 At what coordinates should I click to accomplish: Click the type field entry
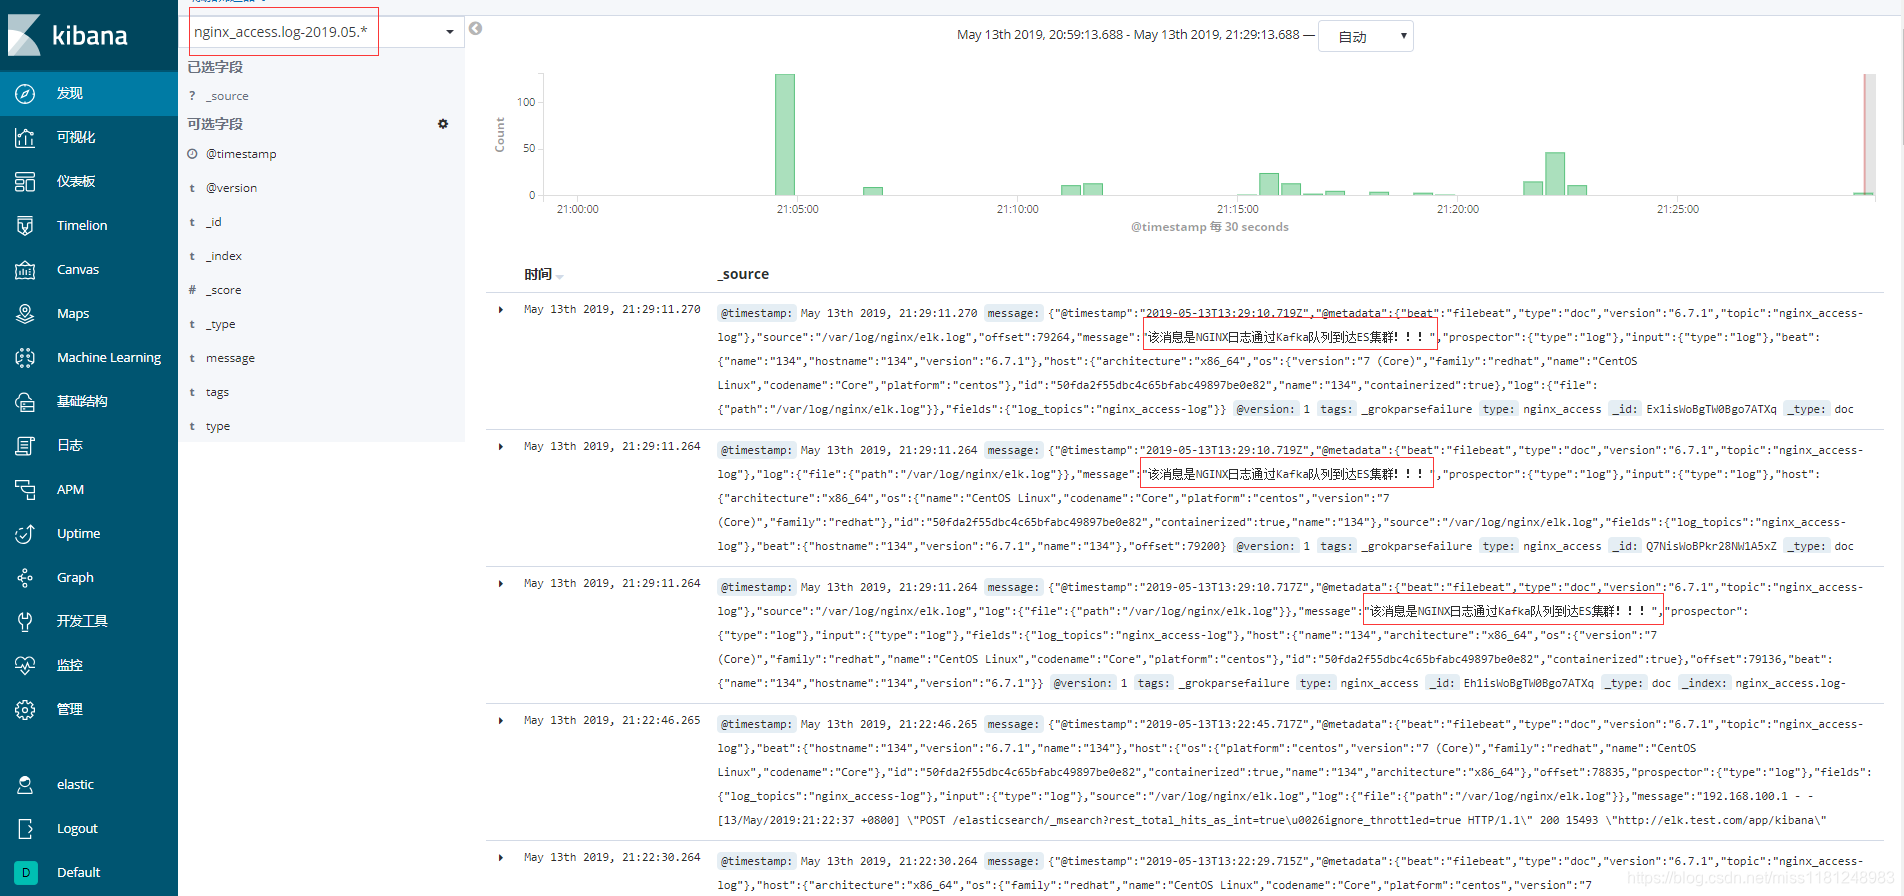point(218,426)
